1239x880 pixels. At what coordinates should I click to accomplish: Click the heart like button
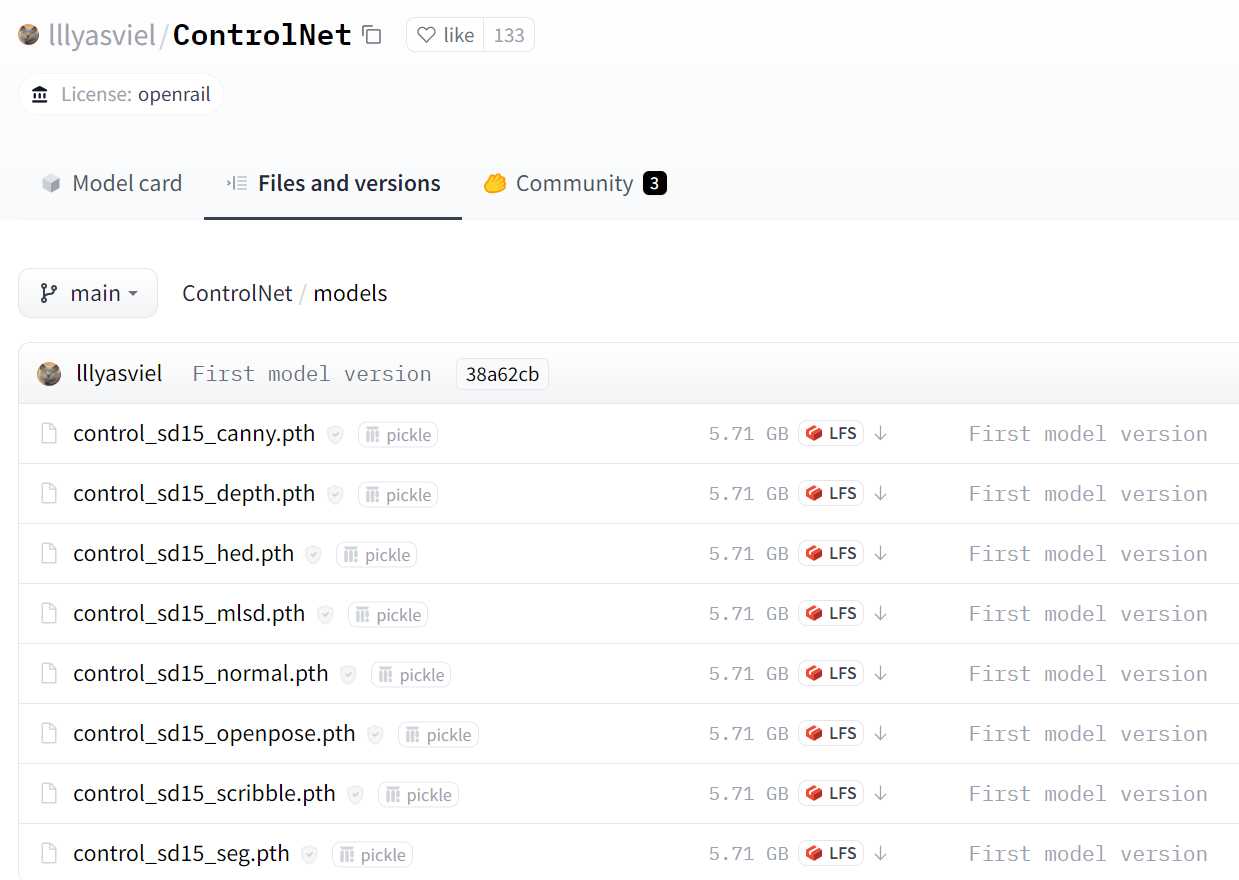point(445,35)
